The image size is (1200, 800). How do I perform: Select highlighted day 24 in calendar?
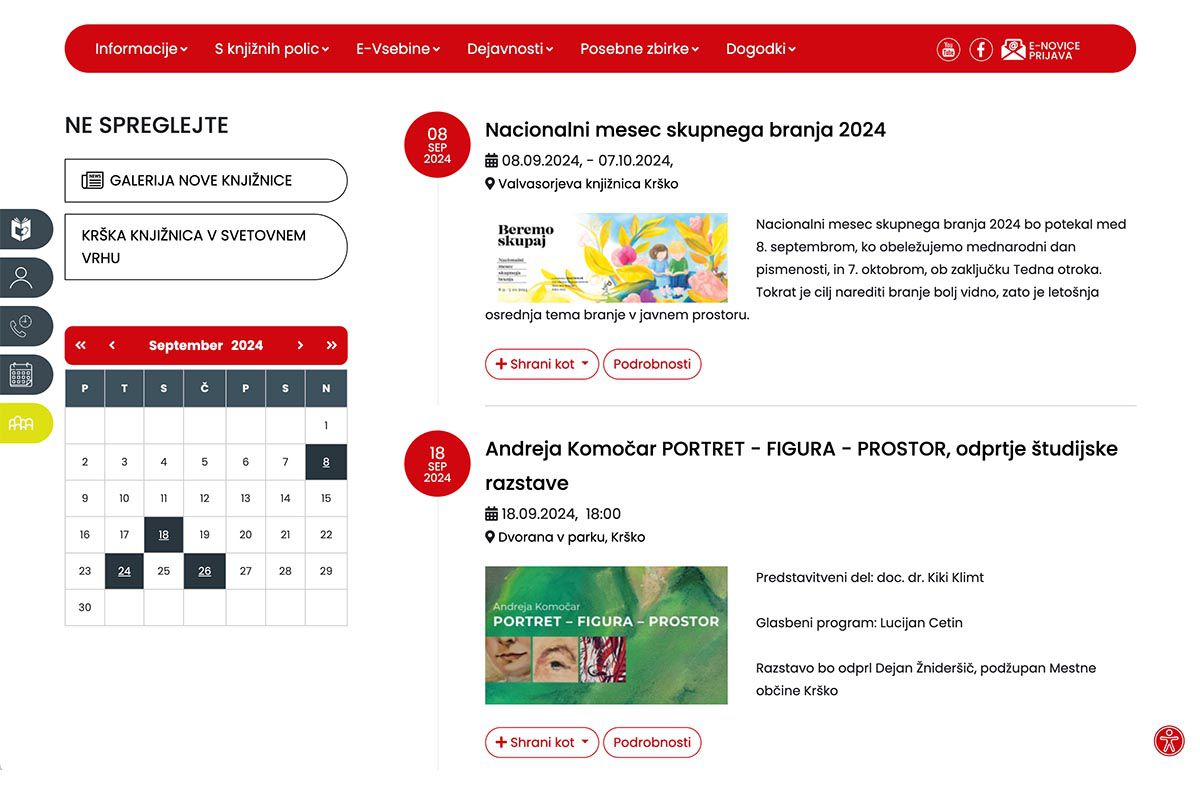coord(124,571)
